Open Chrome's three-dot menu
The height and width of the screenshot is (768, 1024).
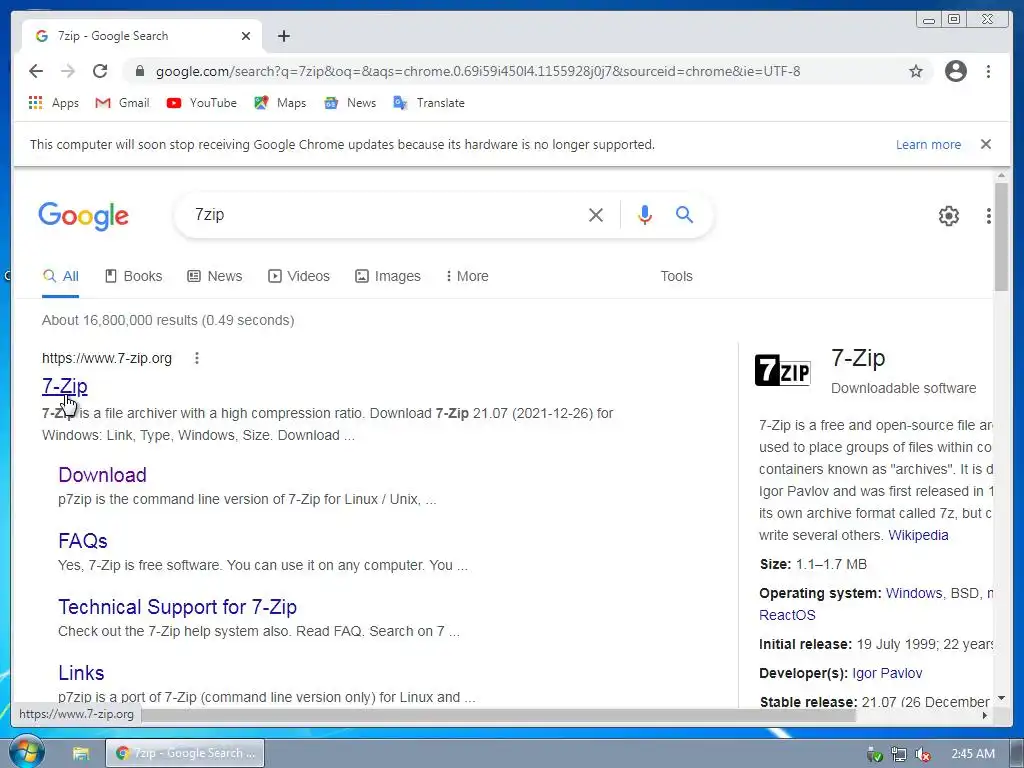(988, 71)
